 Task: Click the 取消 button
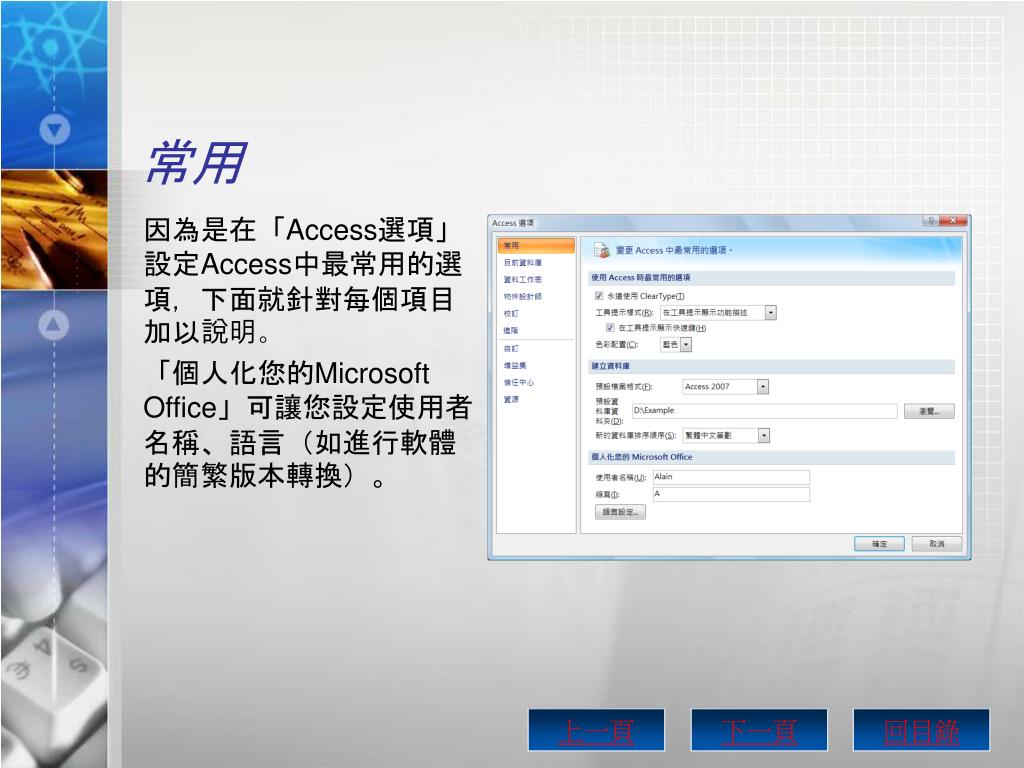pyautogui.click(x=936, y=543)
